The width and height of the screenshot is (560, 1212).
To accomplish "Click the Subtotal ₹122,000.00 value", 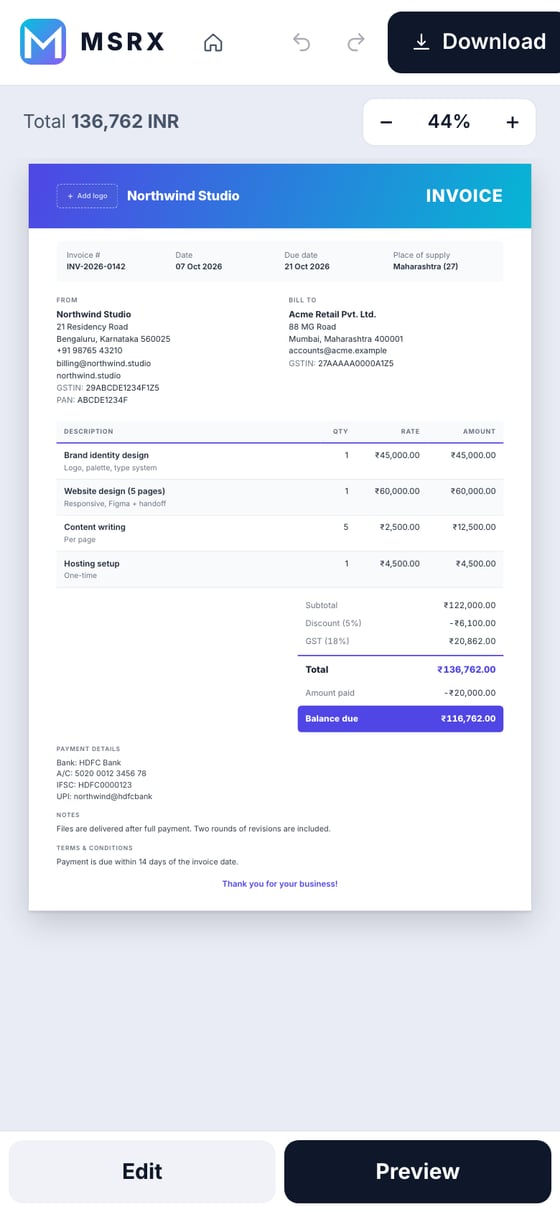I will [x=469, y=605].
